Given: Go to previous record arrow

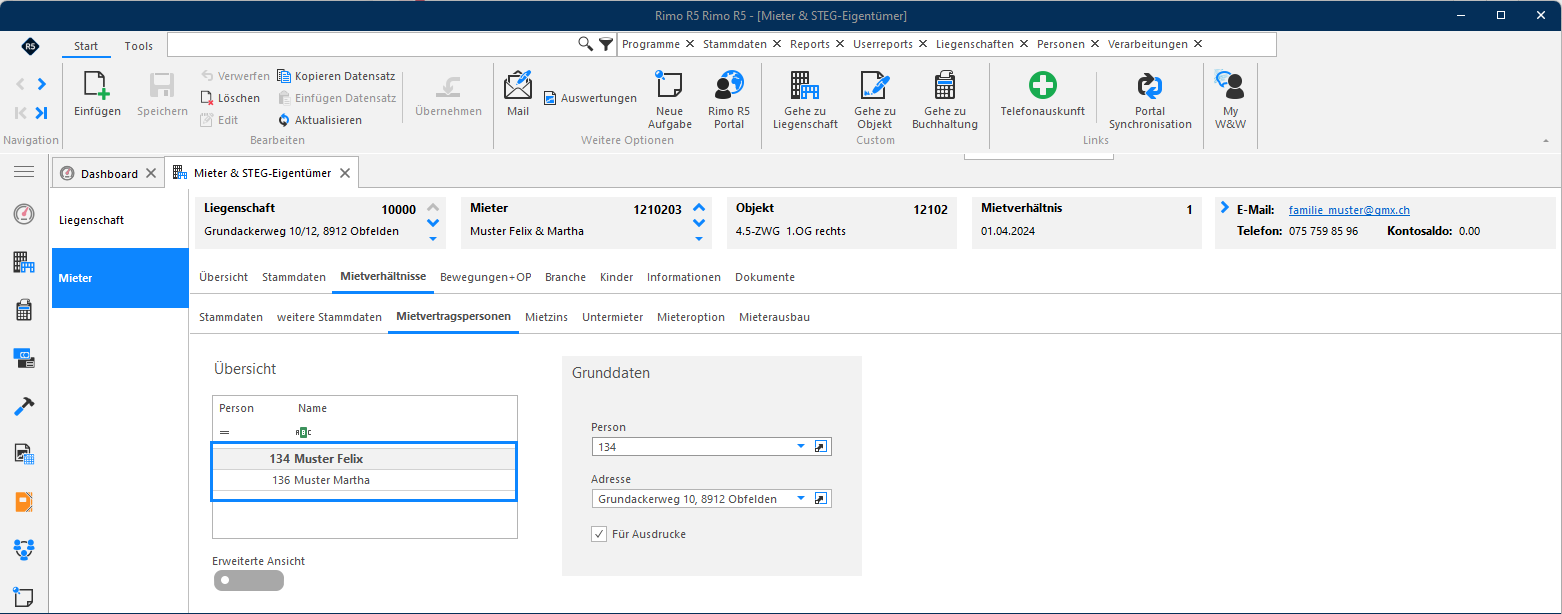Looking at the screenshot, I should pyautogui.click(x=20, y=84).
